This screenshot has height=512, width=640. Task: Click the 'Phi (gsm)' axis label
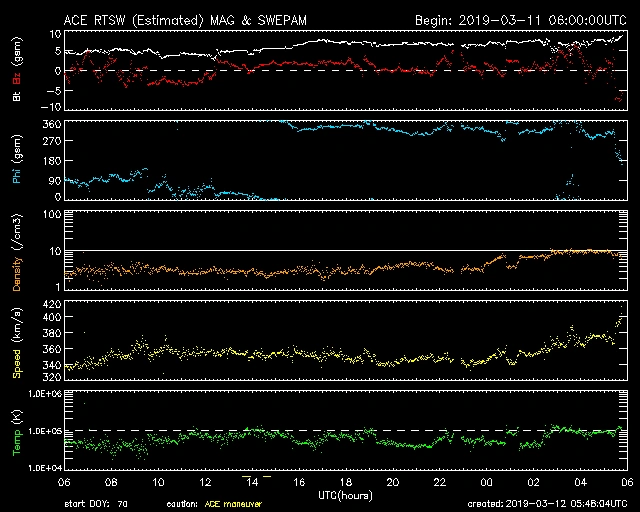coord(17,159)
